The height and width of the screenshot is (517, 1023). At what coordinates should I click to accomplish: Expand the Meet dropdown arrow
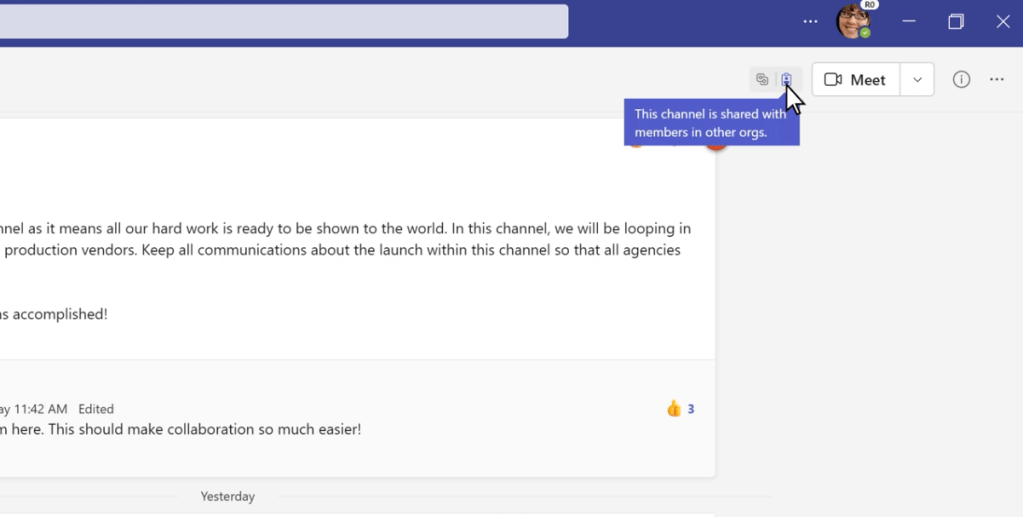pos(917,80)
